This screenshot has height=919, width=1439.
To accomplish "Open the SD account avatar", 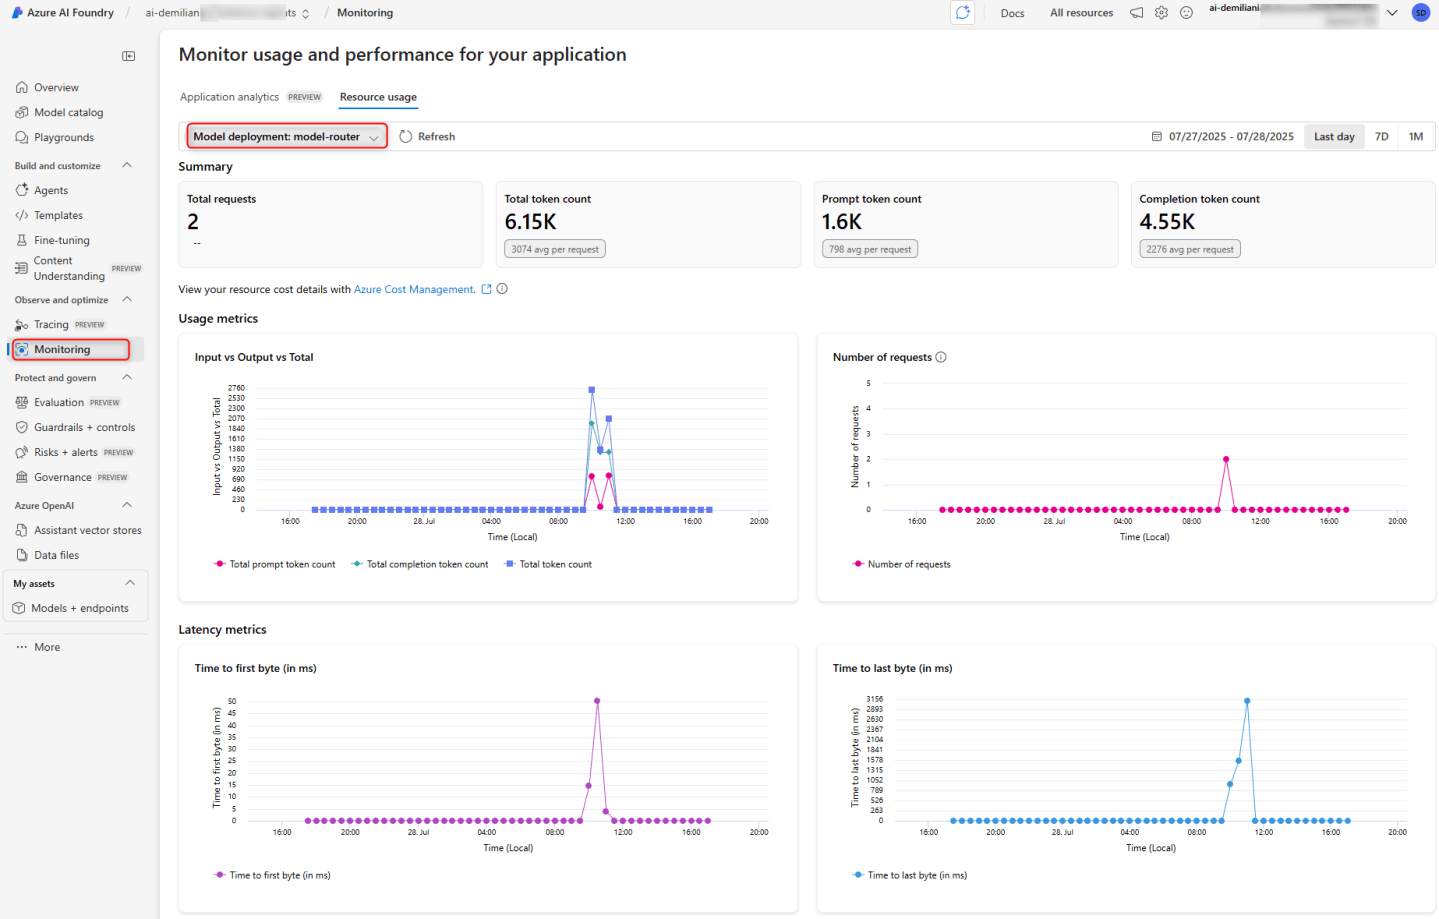I will point(1420,13).
